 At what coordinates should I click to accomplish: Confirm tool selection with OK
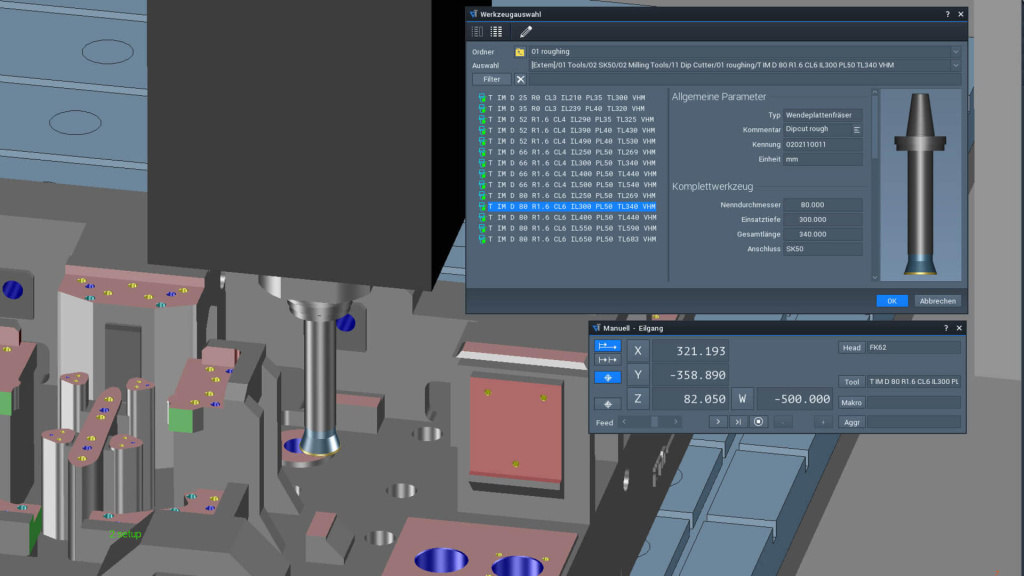[891, 300]
